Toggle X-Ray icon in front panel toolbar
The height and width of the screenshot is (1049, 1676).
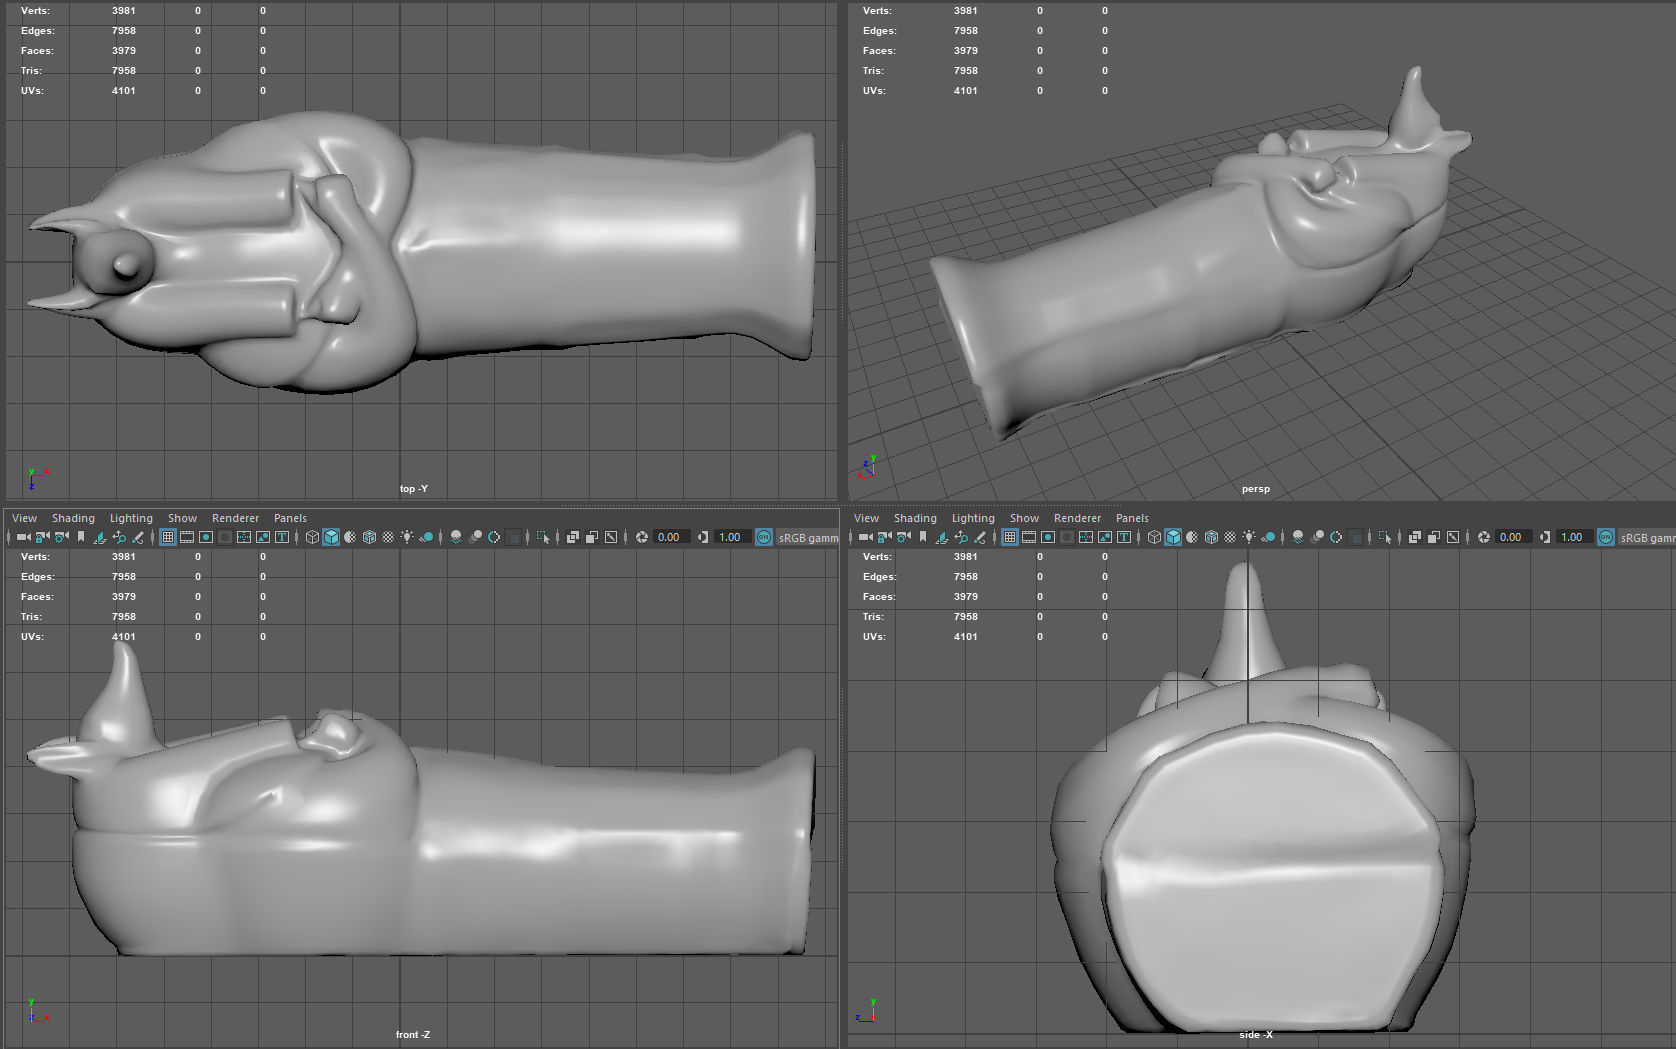click(573, 537)
